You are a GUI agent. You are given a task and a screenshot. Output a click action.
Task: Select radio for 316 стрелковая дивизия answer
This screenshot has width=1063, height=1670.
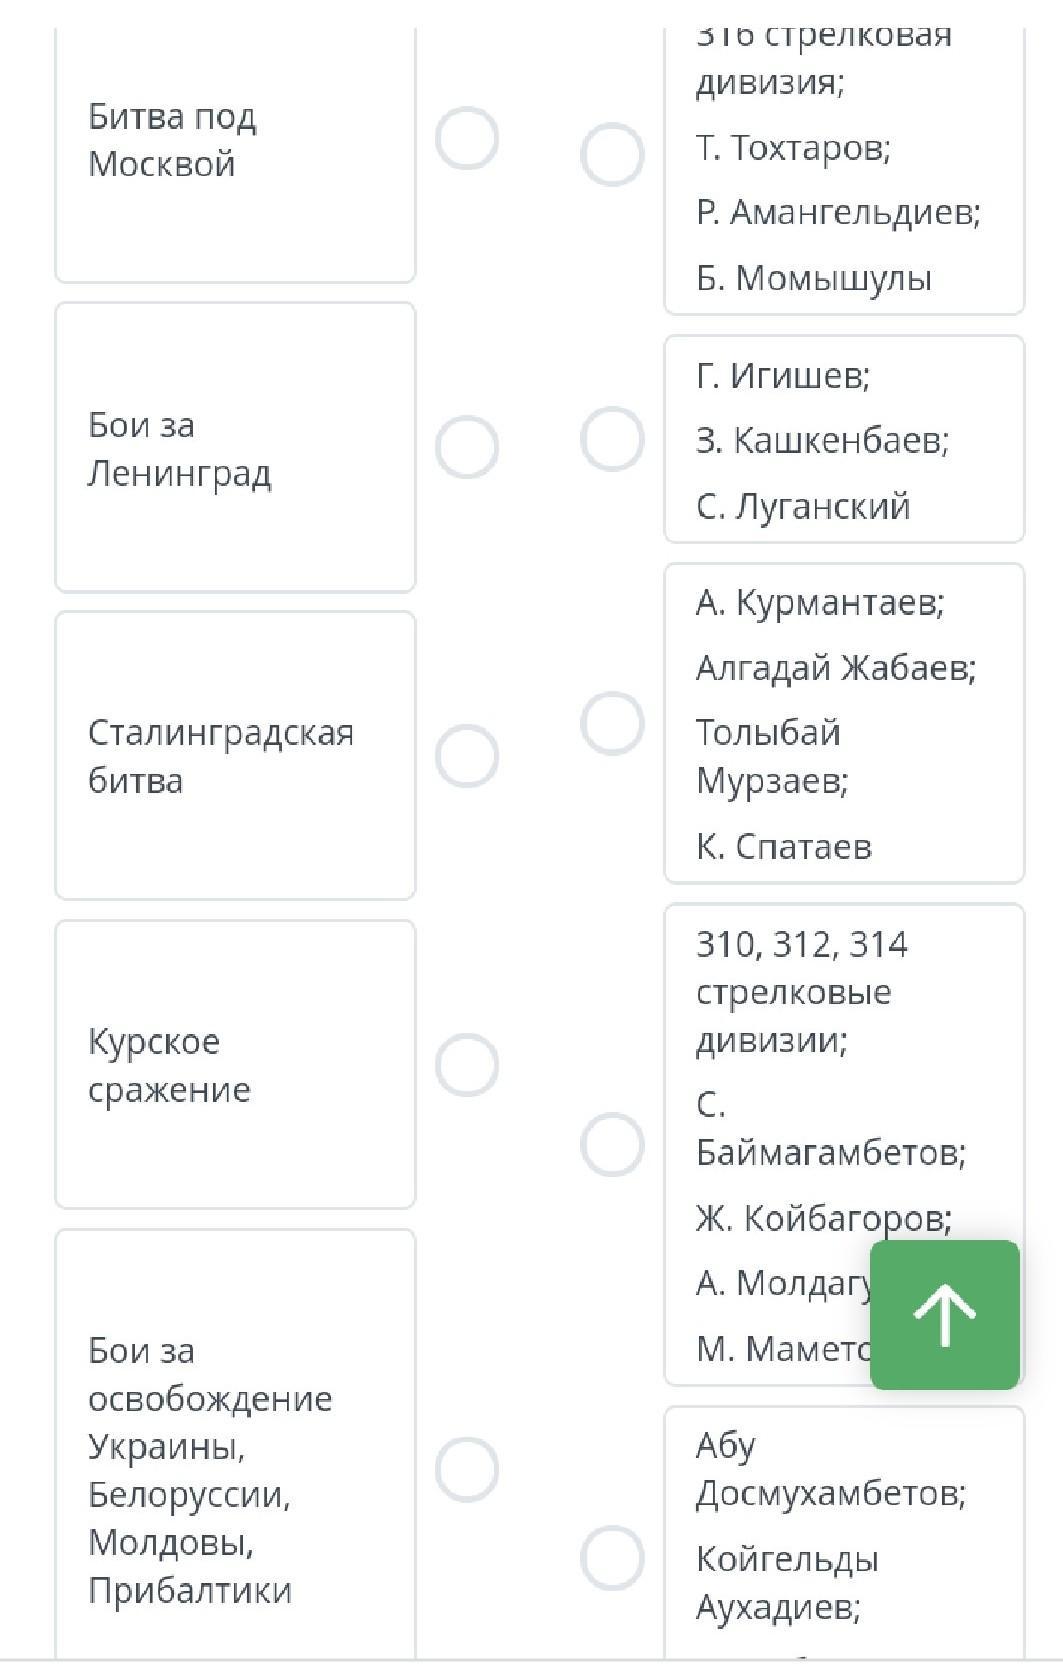tap(612, 155)
